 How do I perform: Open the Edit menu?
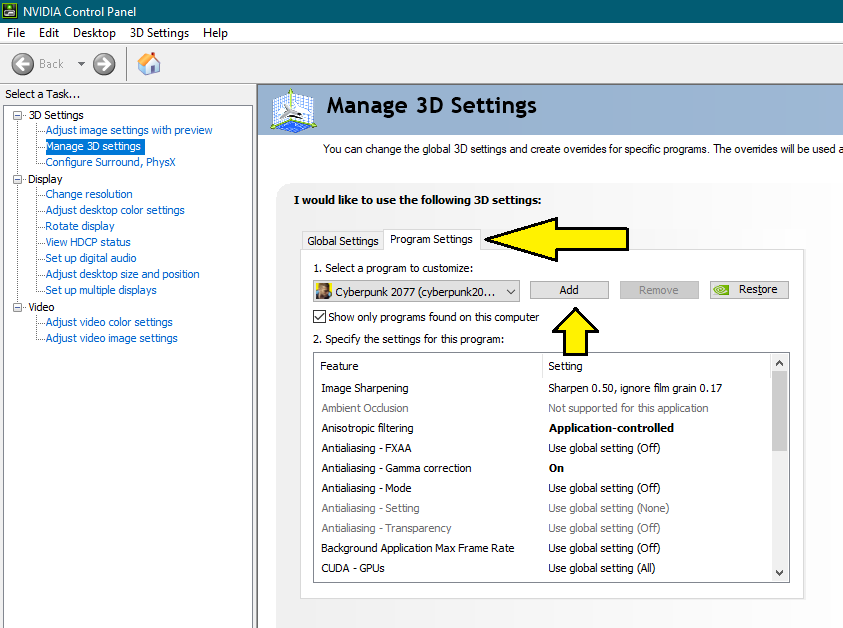(x=49, y=33)
